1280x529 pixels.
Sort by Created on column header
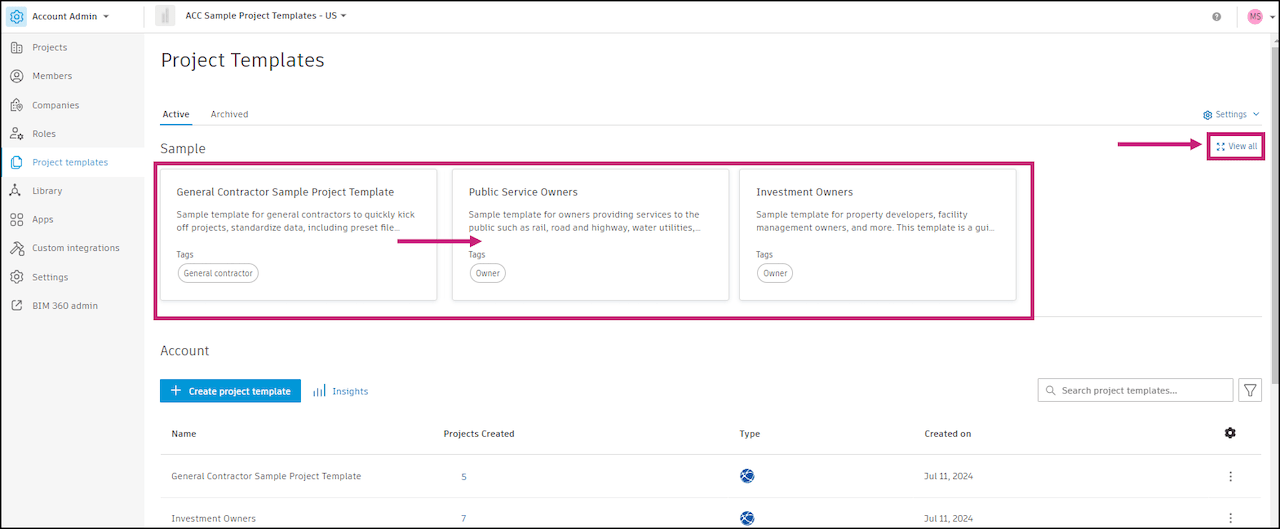947,434
